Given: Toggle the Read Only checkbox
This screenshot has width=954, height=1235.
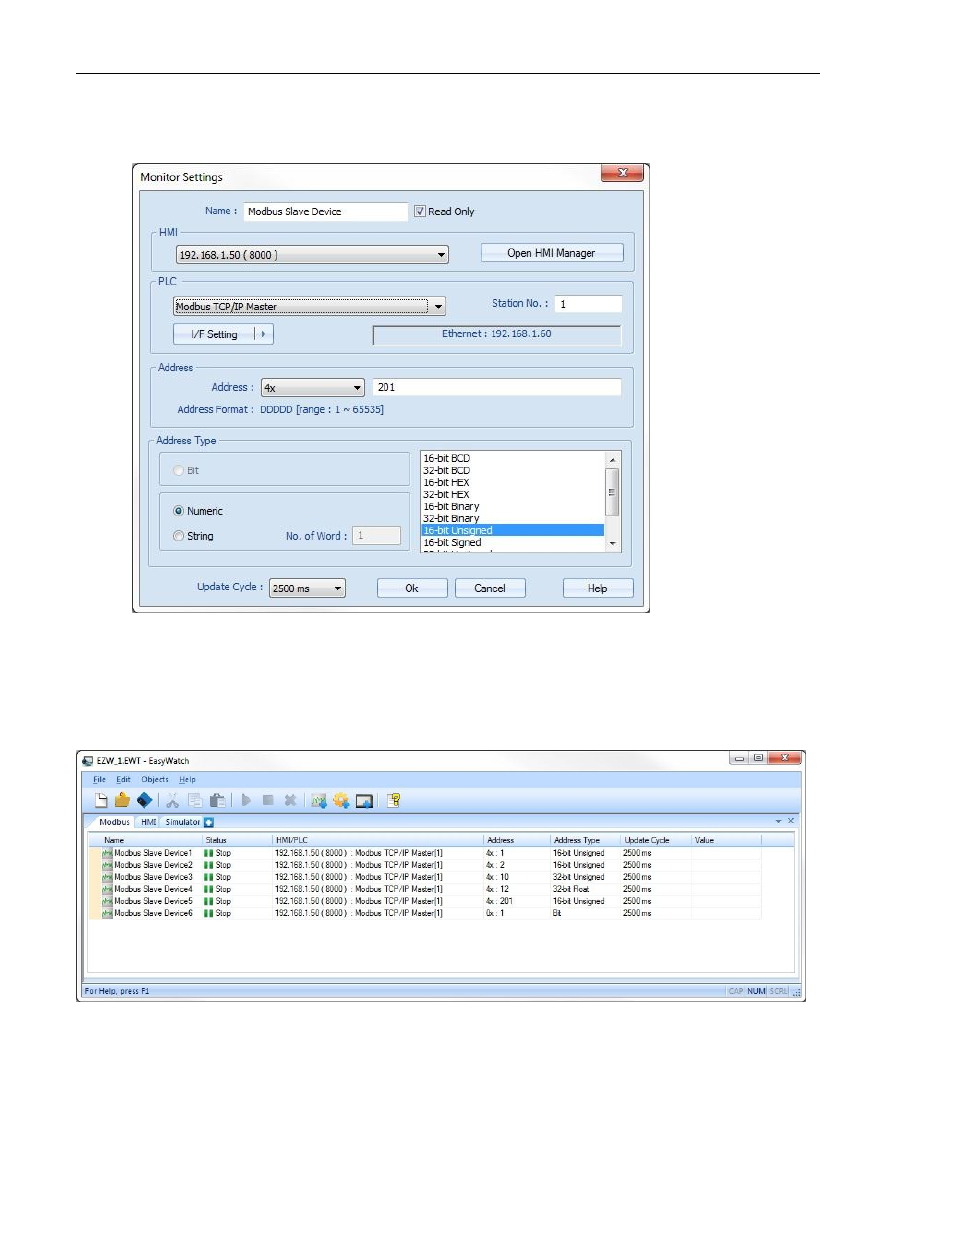Looking at the screenshot, I should tap(420, 211).
